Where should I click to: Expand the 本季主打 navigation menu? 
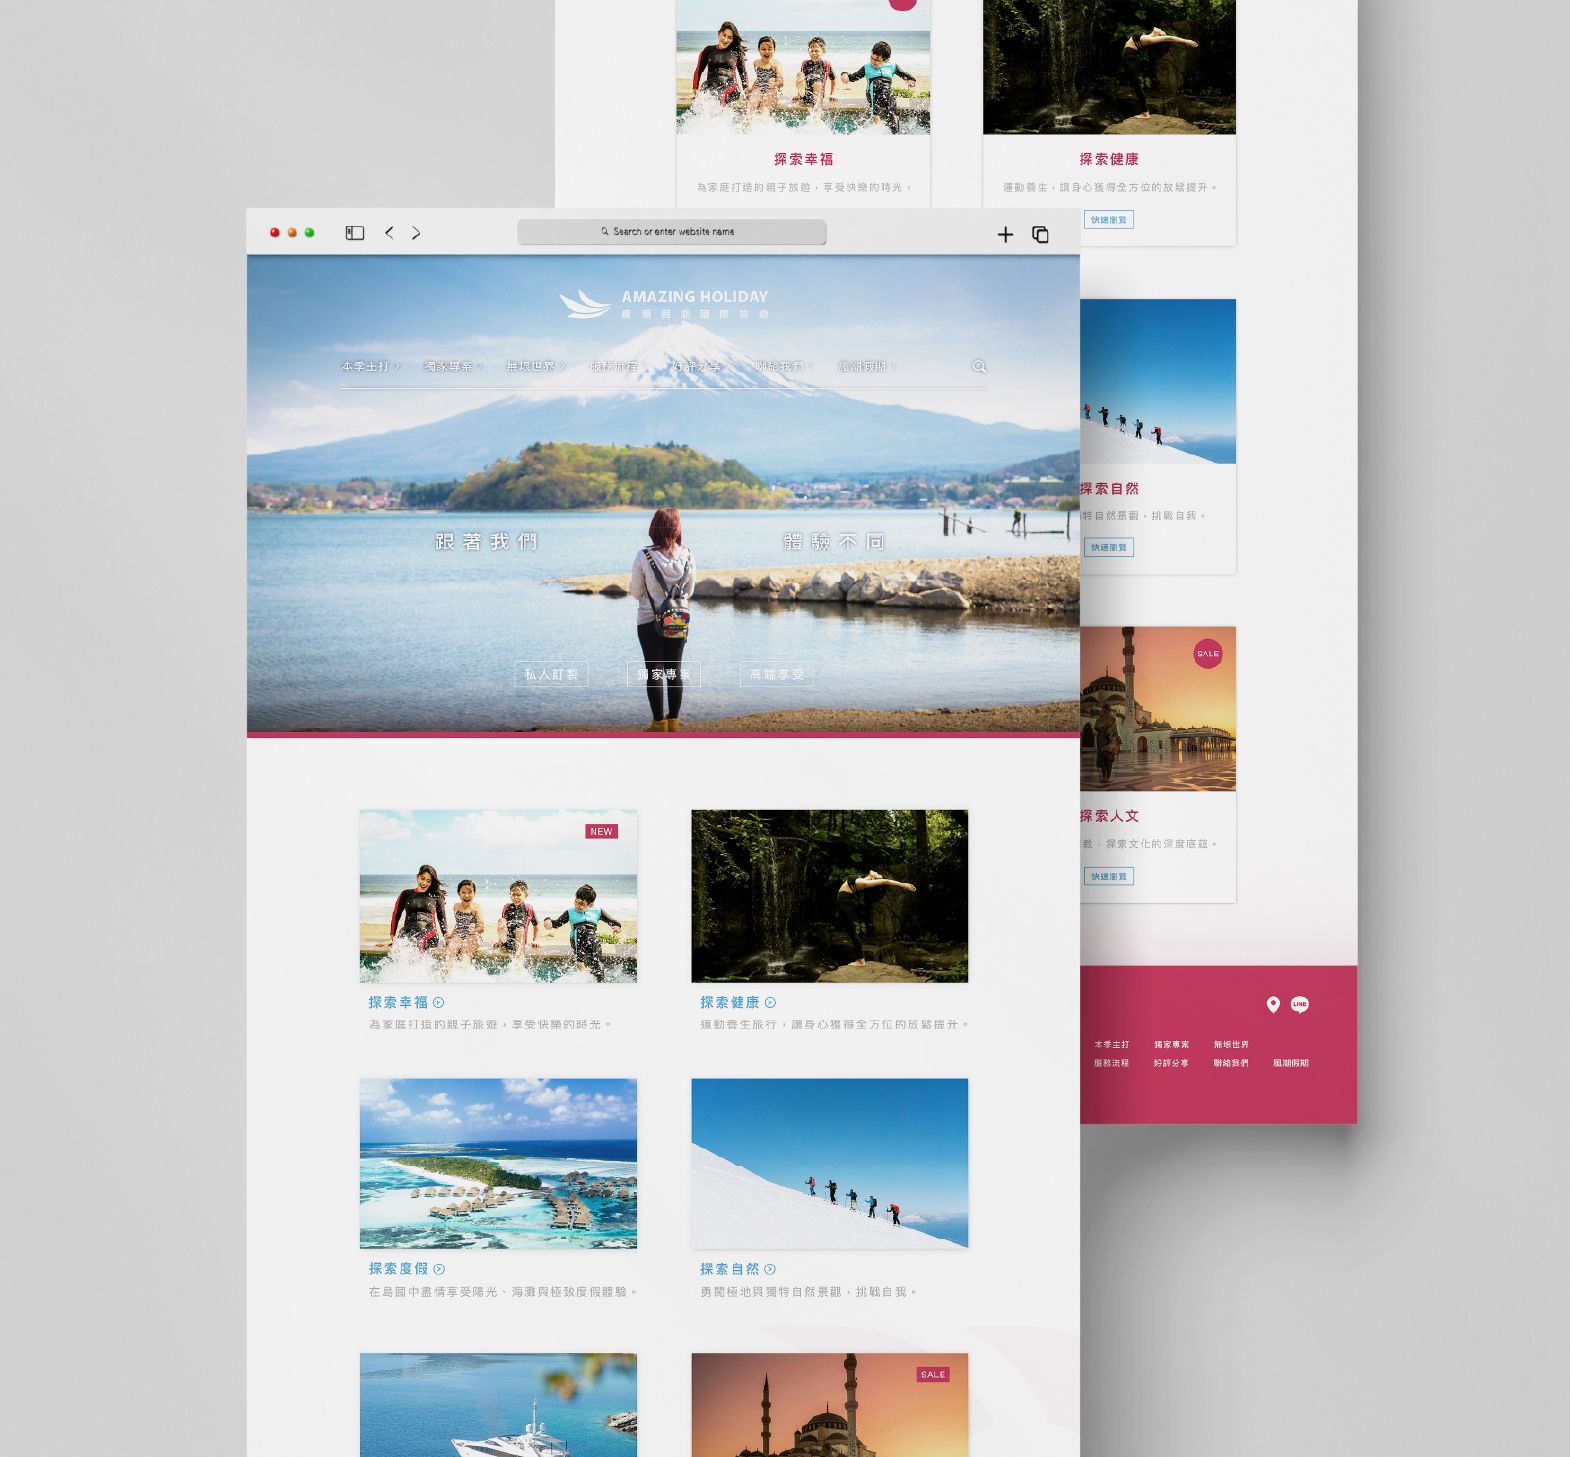point(369,367)
